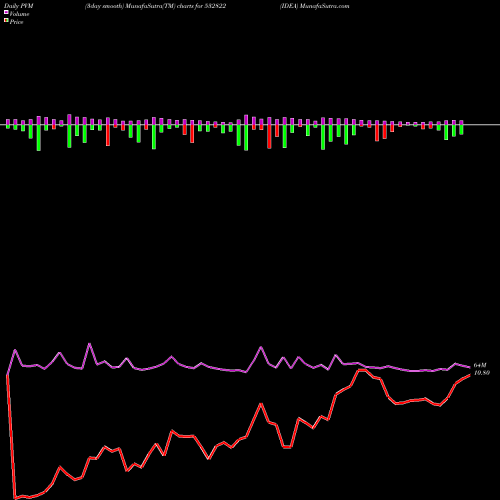Viewport: 500px width, 500px height.
Task: Select the 'Price' legend label
Action: pyautogui.click(x=16, y=22)
